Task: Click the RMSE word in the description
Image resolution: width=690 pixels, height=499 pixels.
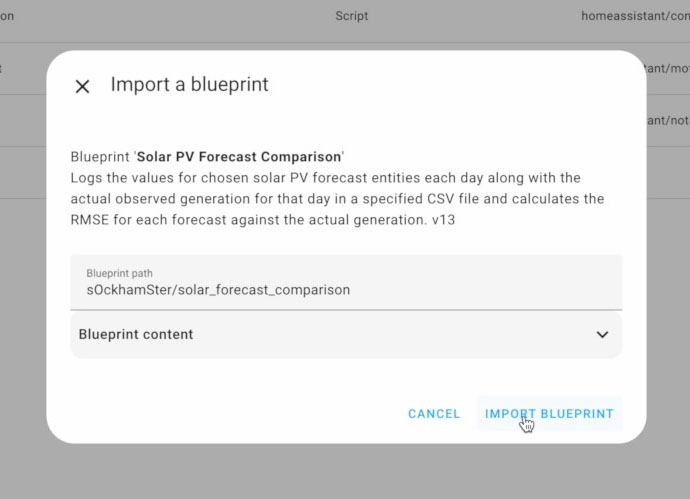Action: (x=89, y=220)
